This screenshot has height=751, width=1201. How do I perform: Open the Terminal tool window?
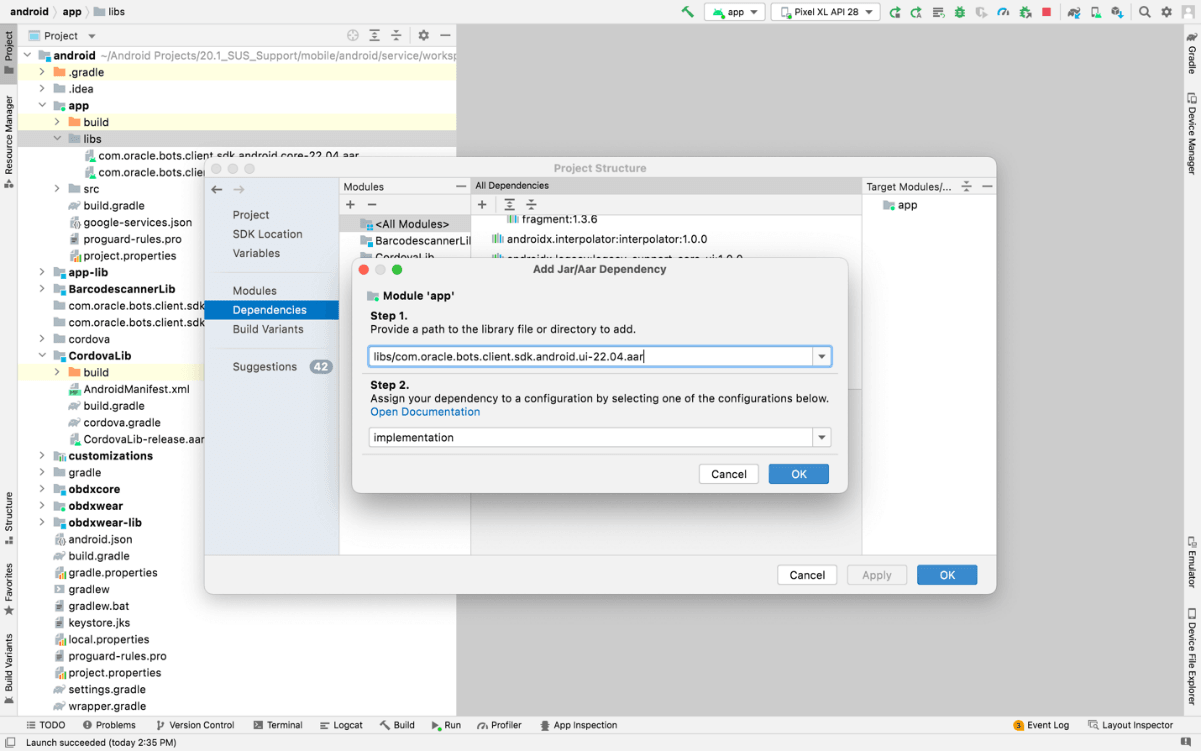[277, 725]
